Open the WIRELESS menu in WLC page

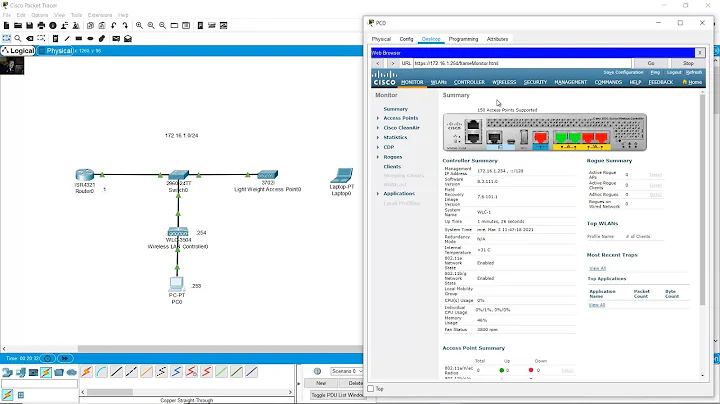point(504,82)
